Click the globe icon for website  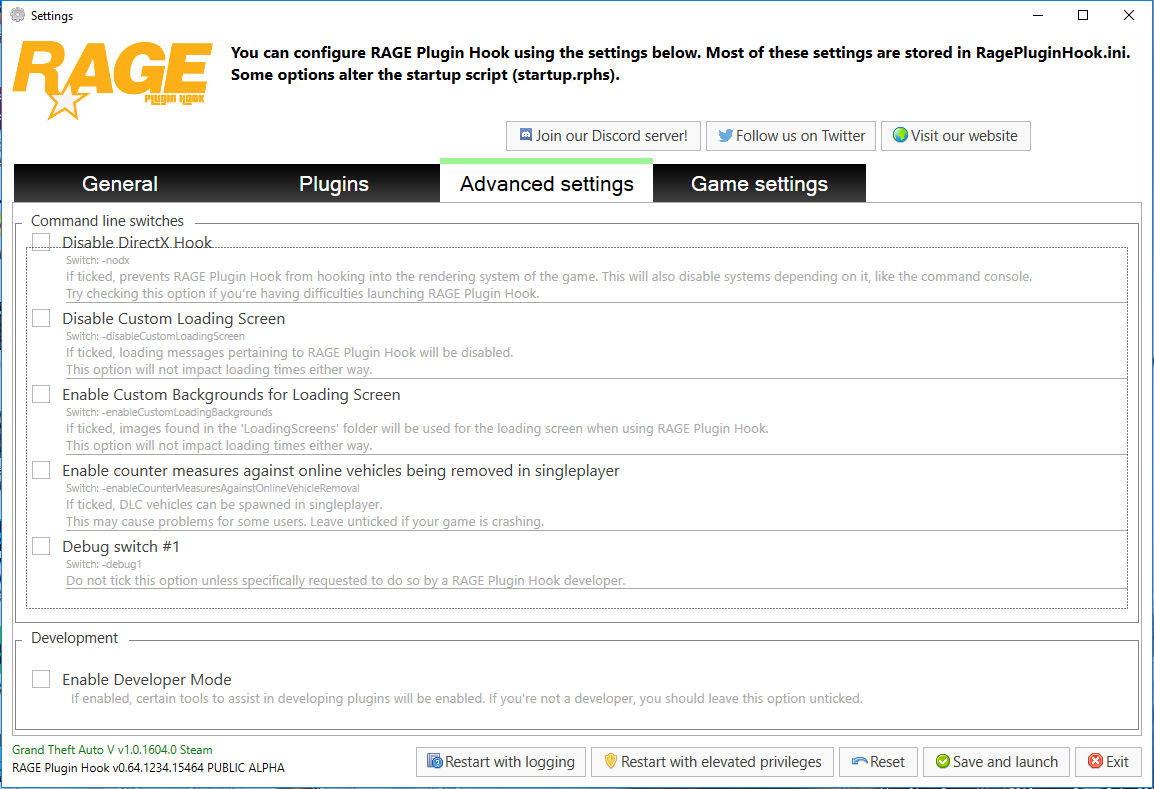click(x=900, y=136)
